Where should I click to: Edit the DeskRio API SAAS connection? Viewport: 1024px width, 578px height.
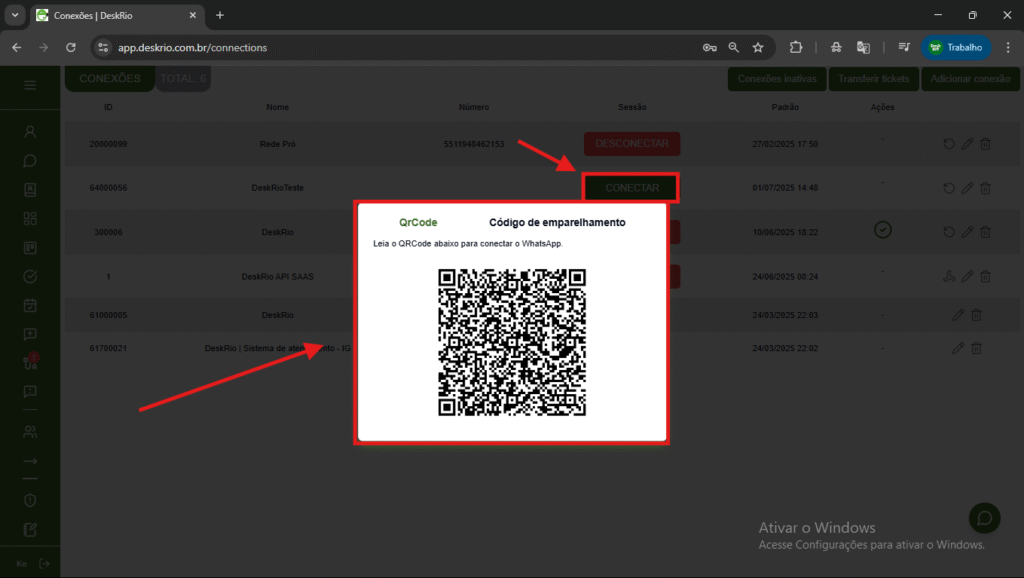point(967,276)
